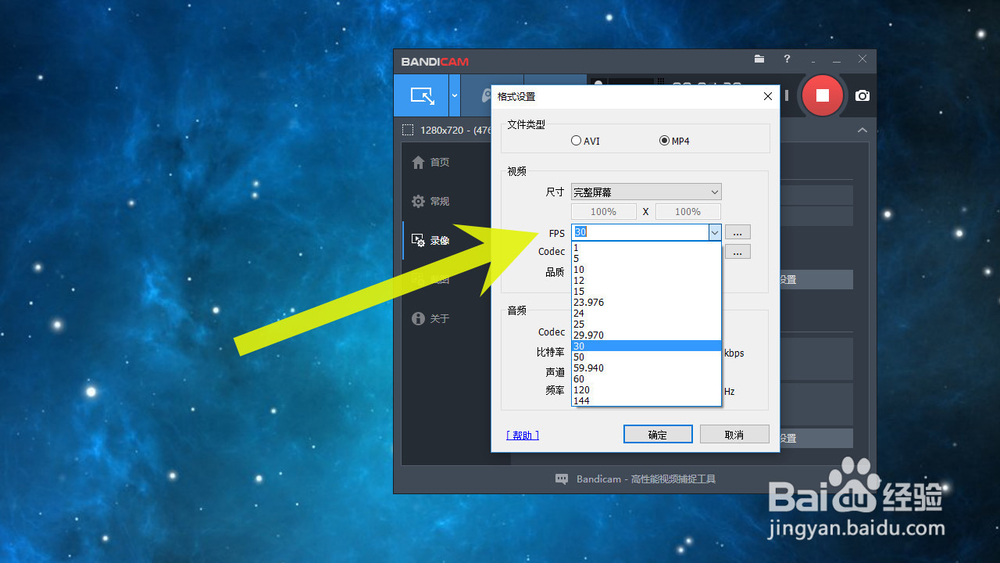The height and width of the screenshot is (563, 1000).
Task: Open FPS advanced settings ellipsis button
Action: click(737, 232)
